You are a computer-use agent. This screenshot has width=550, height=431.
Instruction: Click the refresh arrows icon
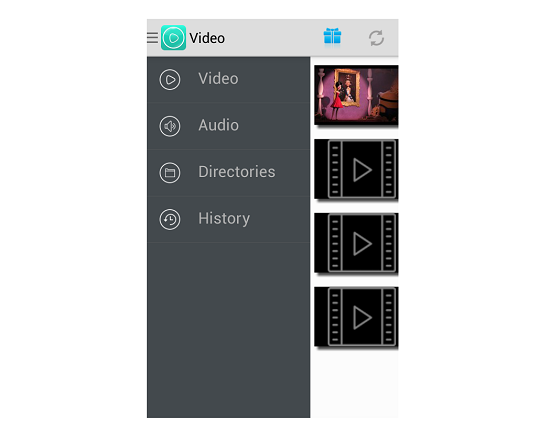tap(376, 38)
